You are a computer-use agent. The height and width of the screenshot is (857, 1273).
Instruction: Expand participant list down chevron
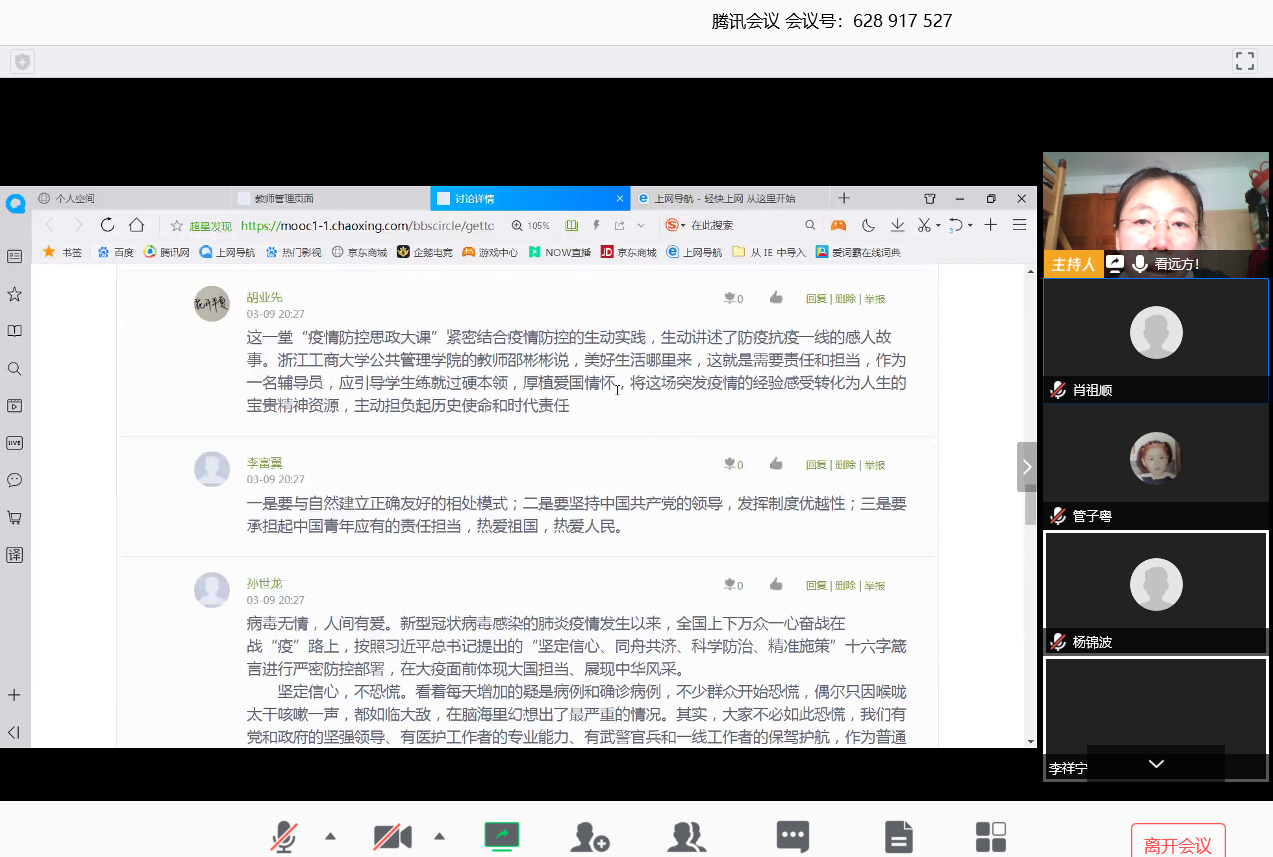click(x=1156, y=764)
